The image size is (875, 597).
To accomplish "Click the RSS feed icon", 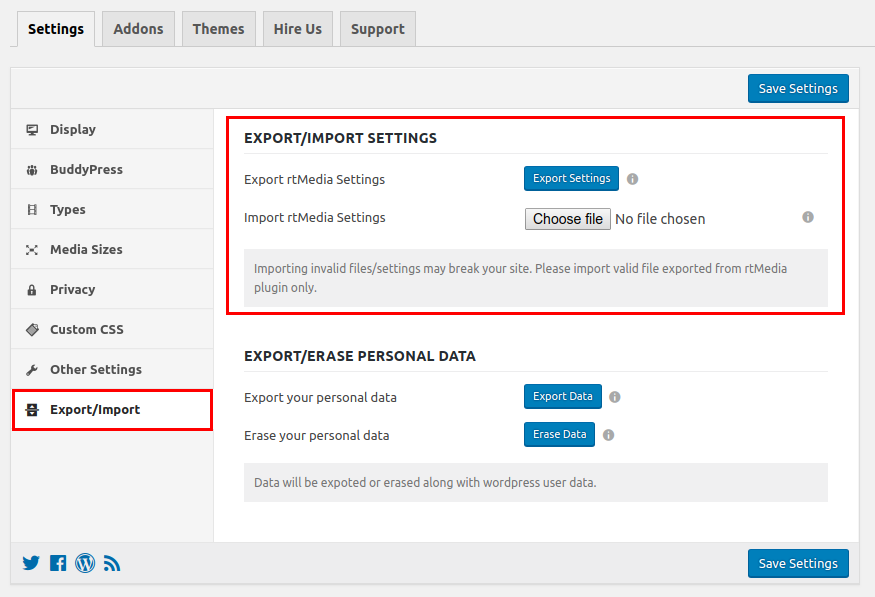I will click(112, 563).
